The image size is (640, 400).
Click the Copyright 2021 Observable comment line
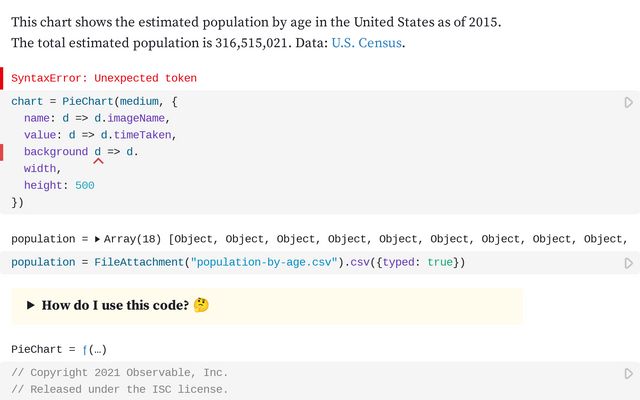point(120,372)
